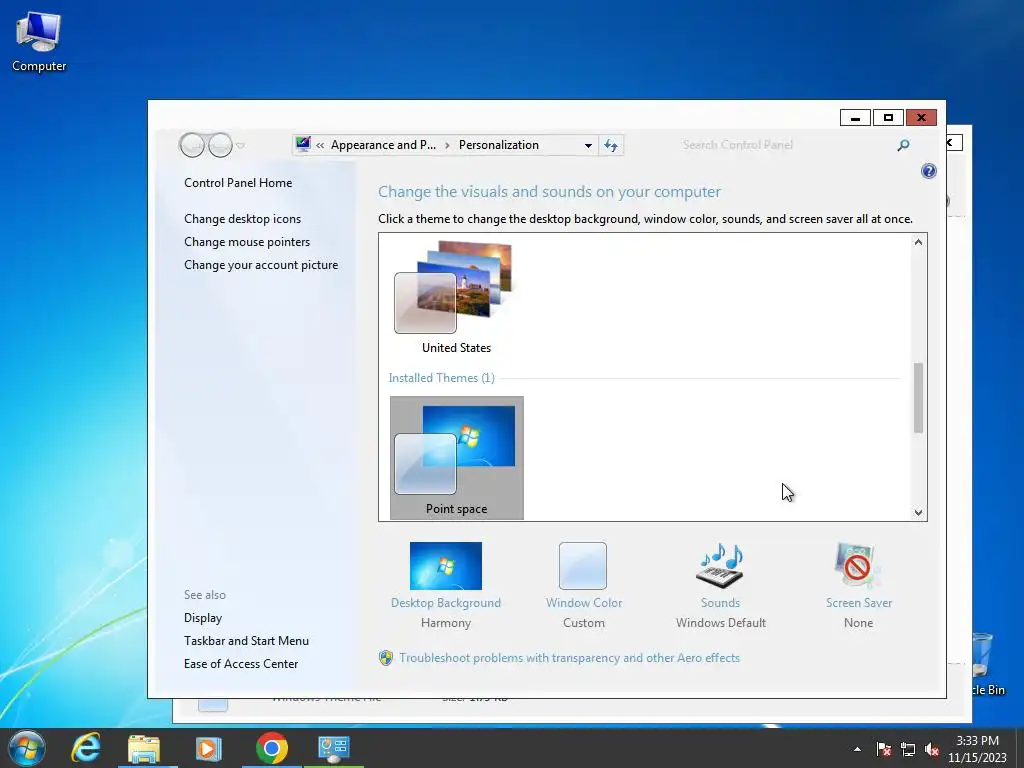Click the Sounds label

[x=720, y=603]
